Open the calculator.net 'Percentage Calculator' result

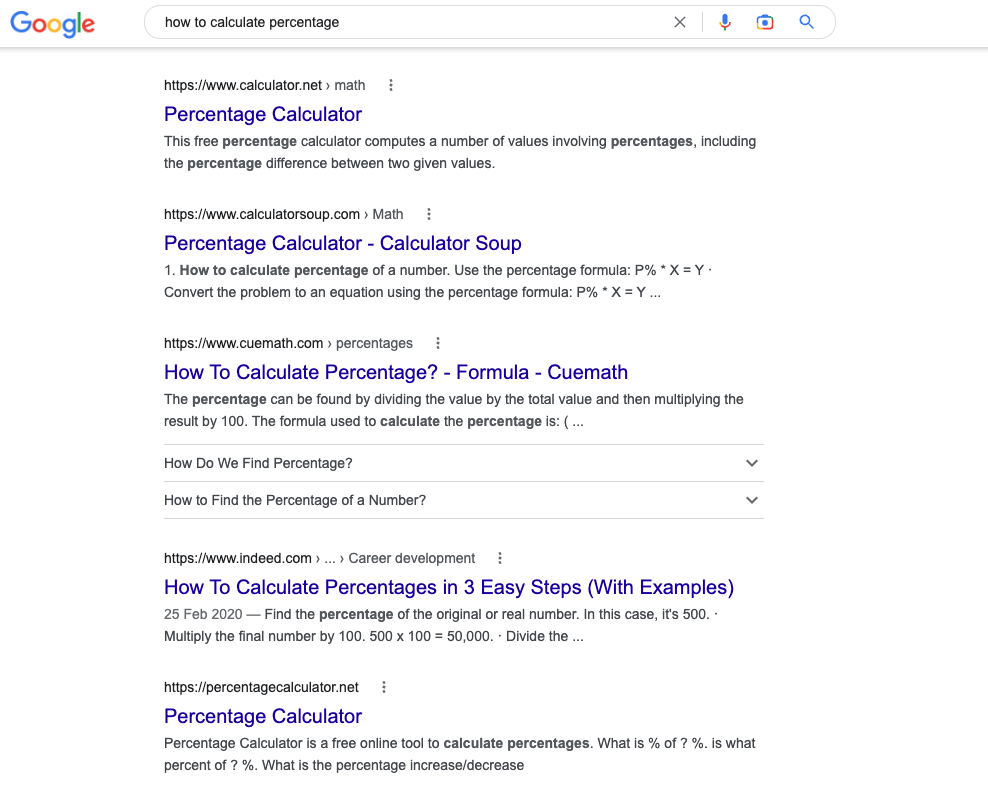tap(263, 114)
